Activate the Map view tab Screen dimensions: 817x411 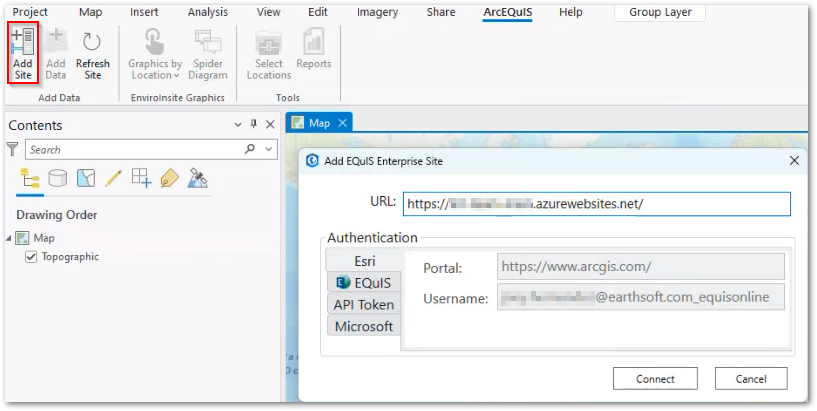click(x=319, y=123)
